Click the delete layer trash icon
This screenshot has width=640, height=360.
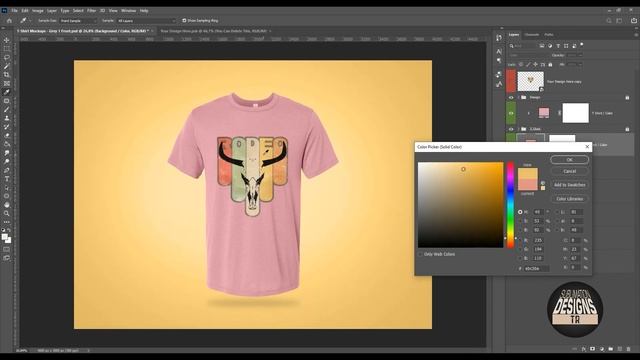629,349
